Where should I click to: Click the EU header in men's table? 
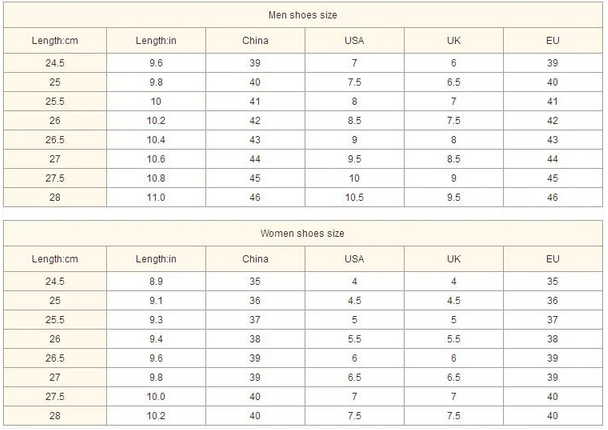[553, 41]
